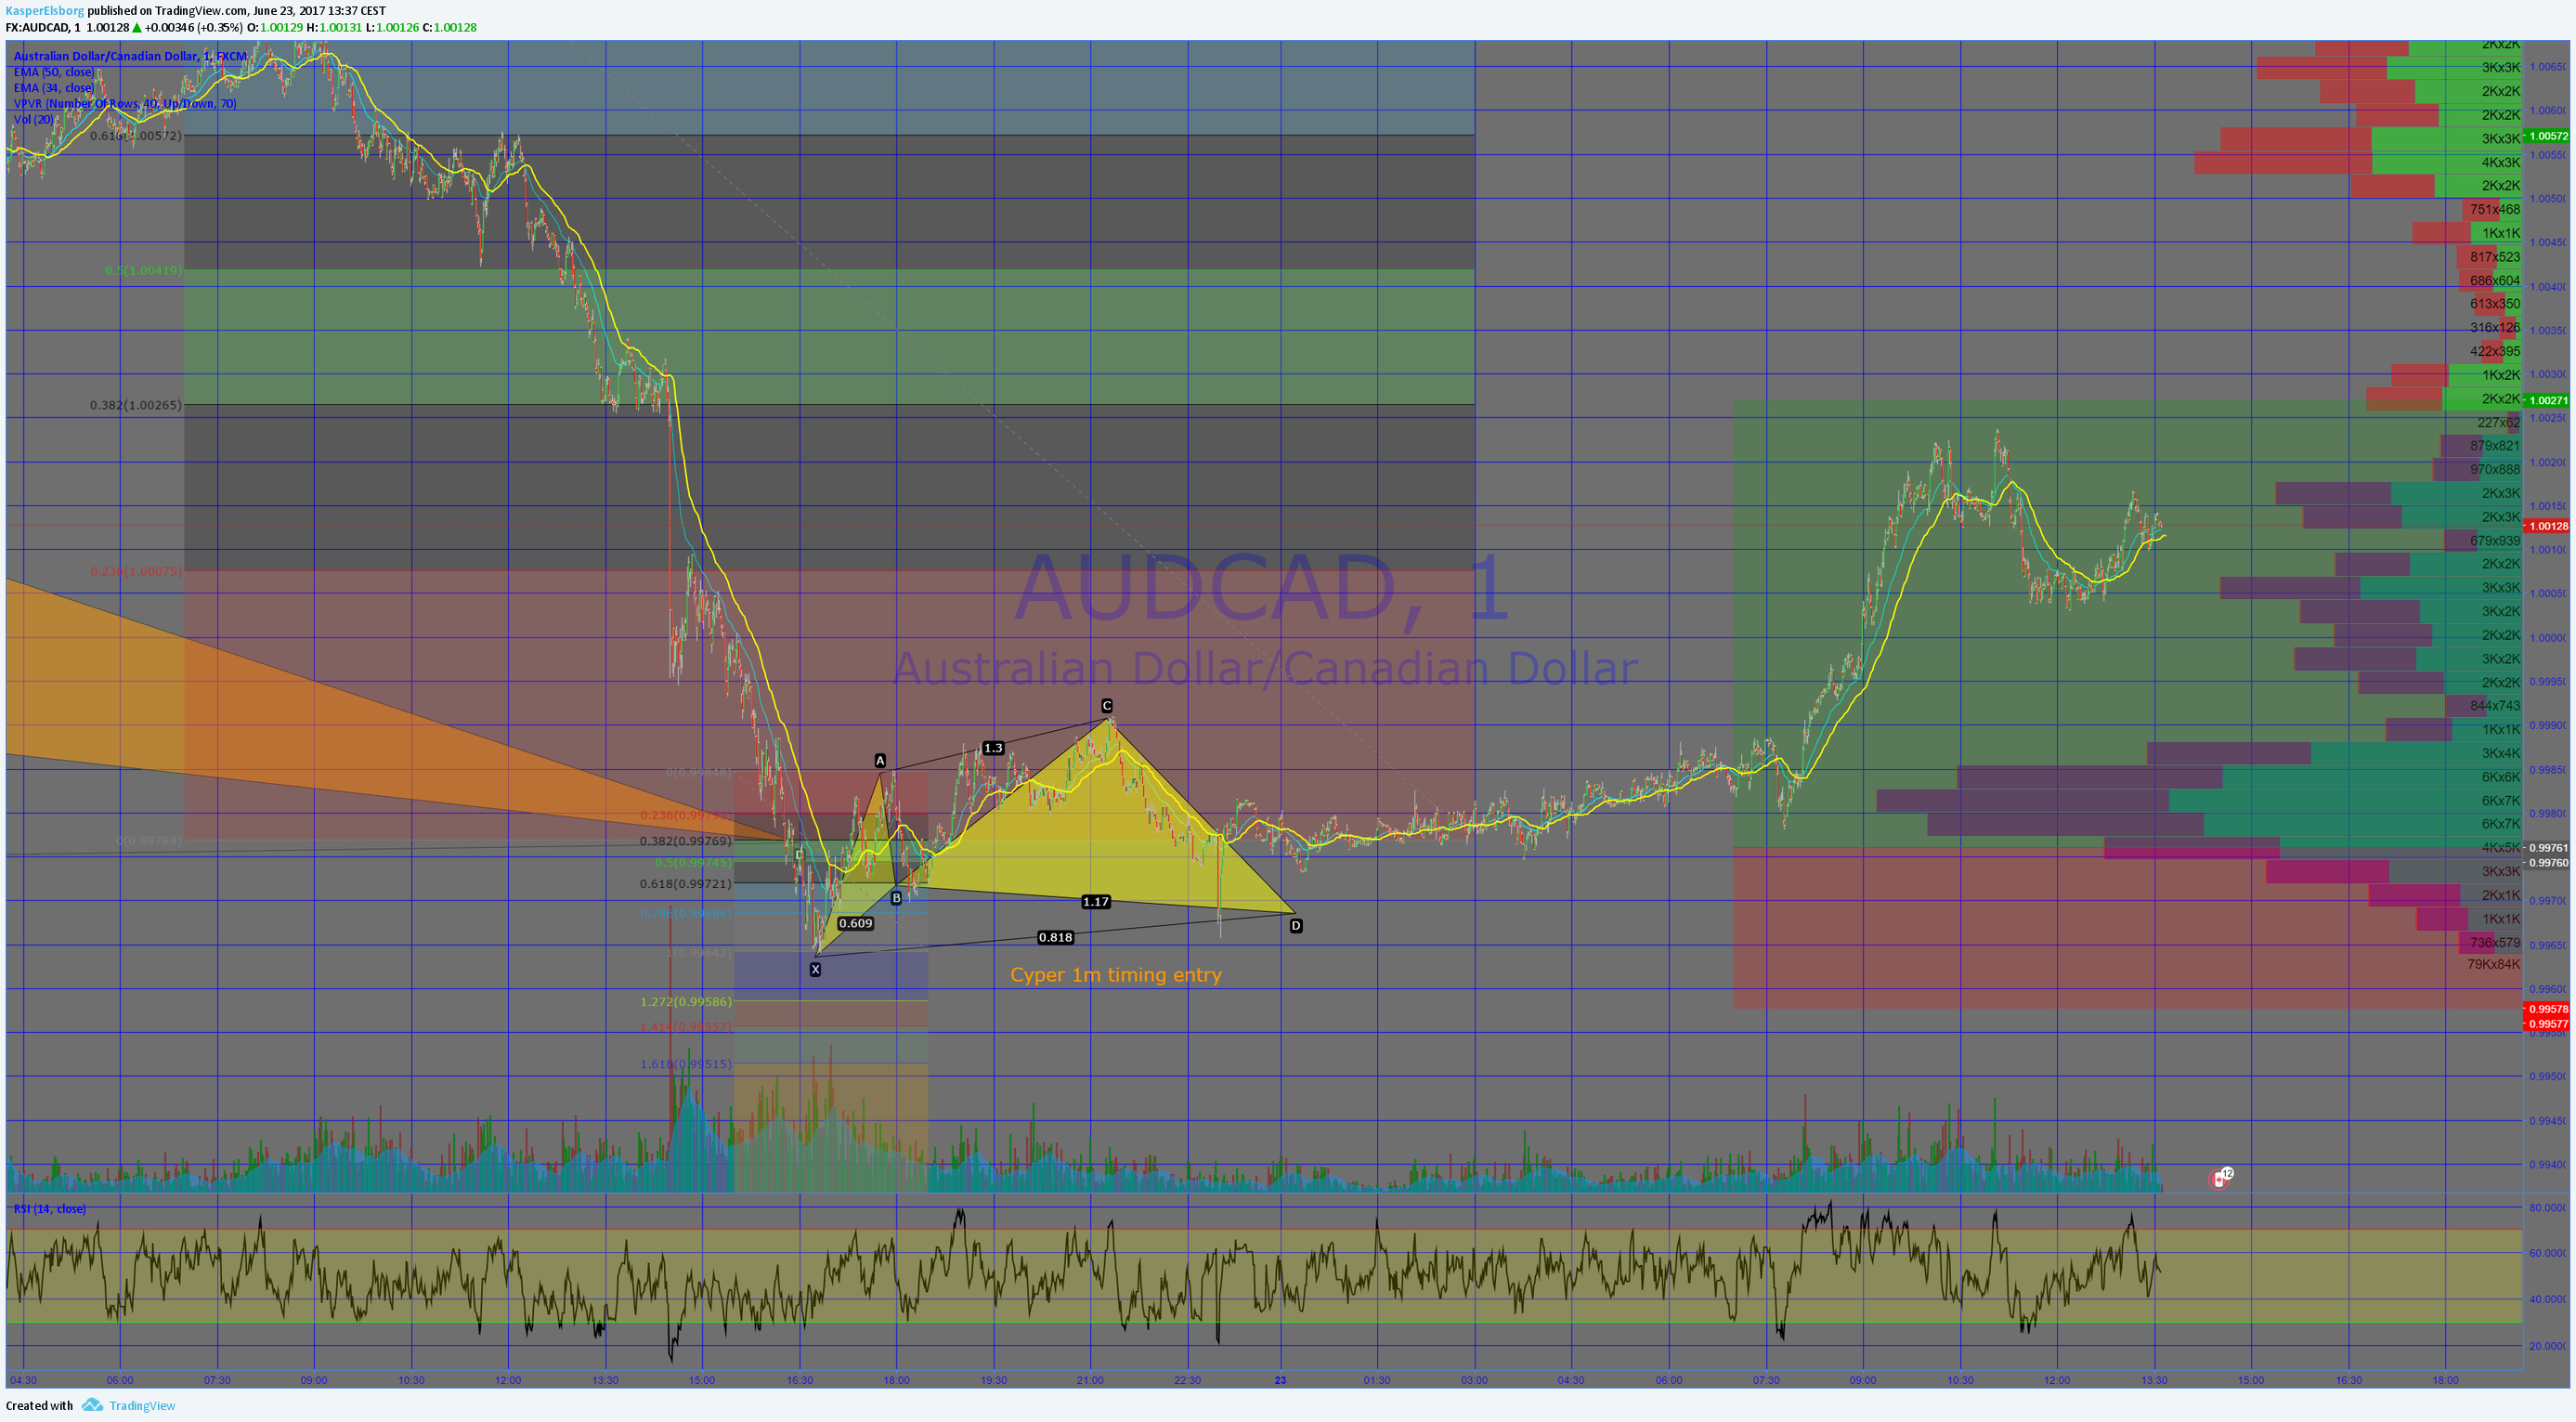Select point B label of Cypher pattern
This screenshot has width=2576, height=1422.
896,898
